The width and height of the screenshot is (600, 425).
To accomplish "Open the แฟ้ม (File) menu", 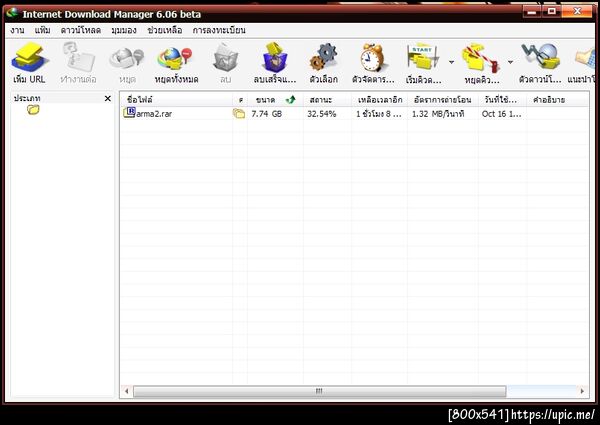I will pyautogui.click(x=42, y=30).
